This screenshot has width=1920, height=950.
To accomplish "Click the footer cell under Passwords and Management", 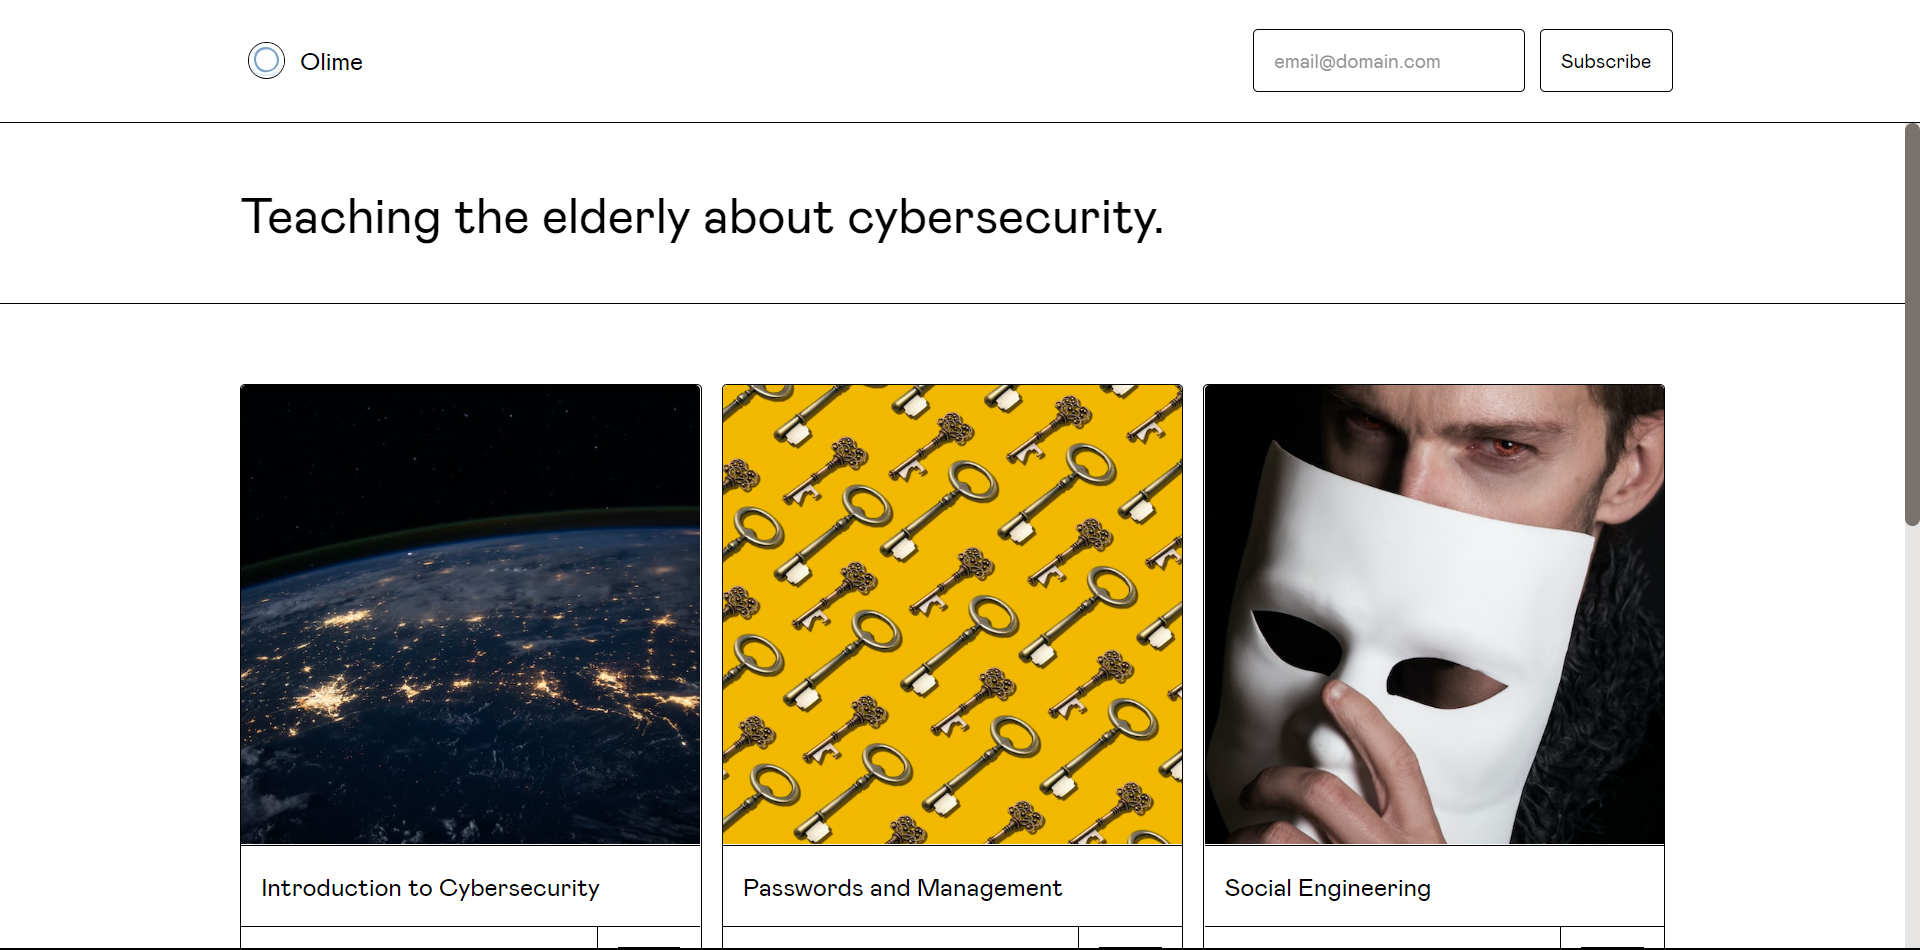I will click(901, 938).
